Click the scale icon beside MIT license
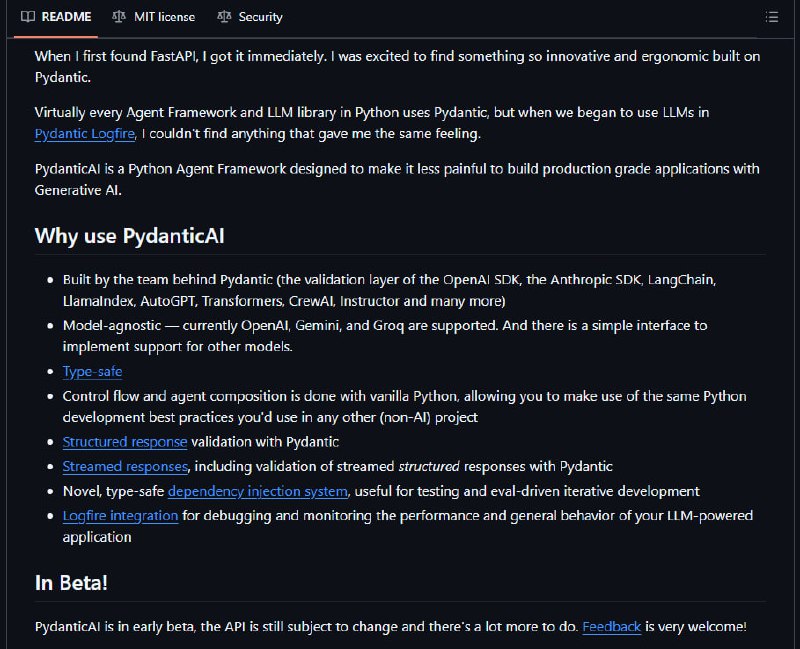Viewport: 800px width, 649px height. (x=119, y=16)
